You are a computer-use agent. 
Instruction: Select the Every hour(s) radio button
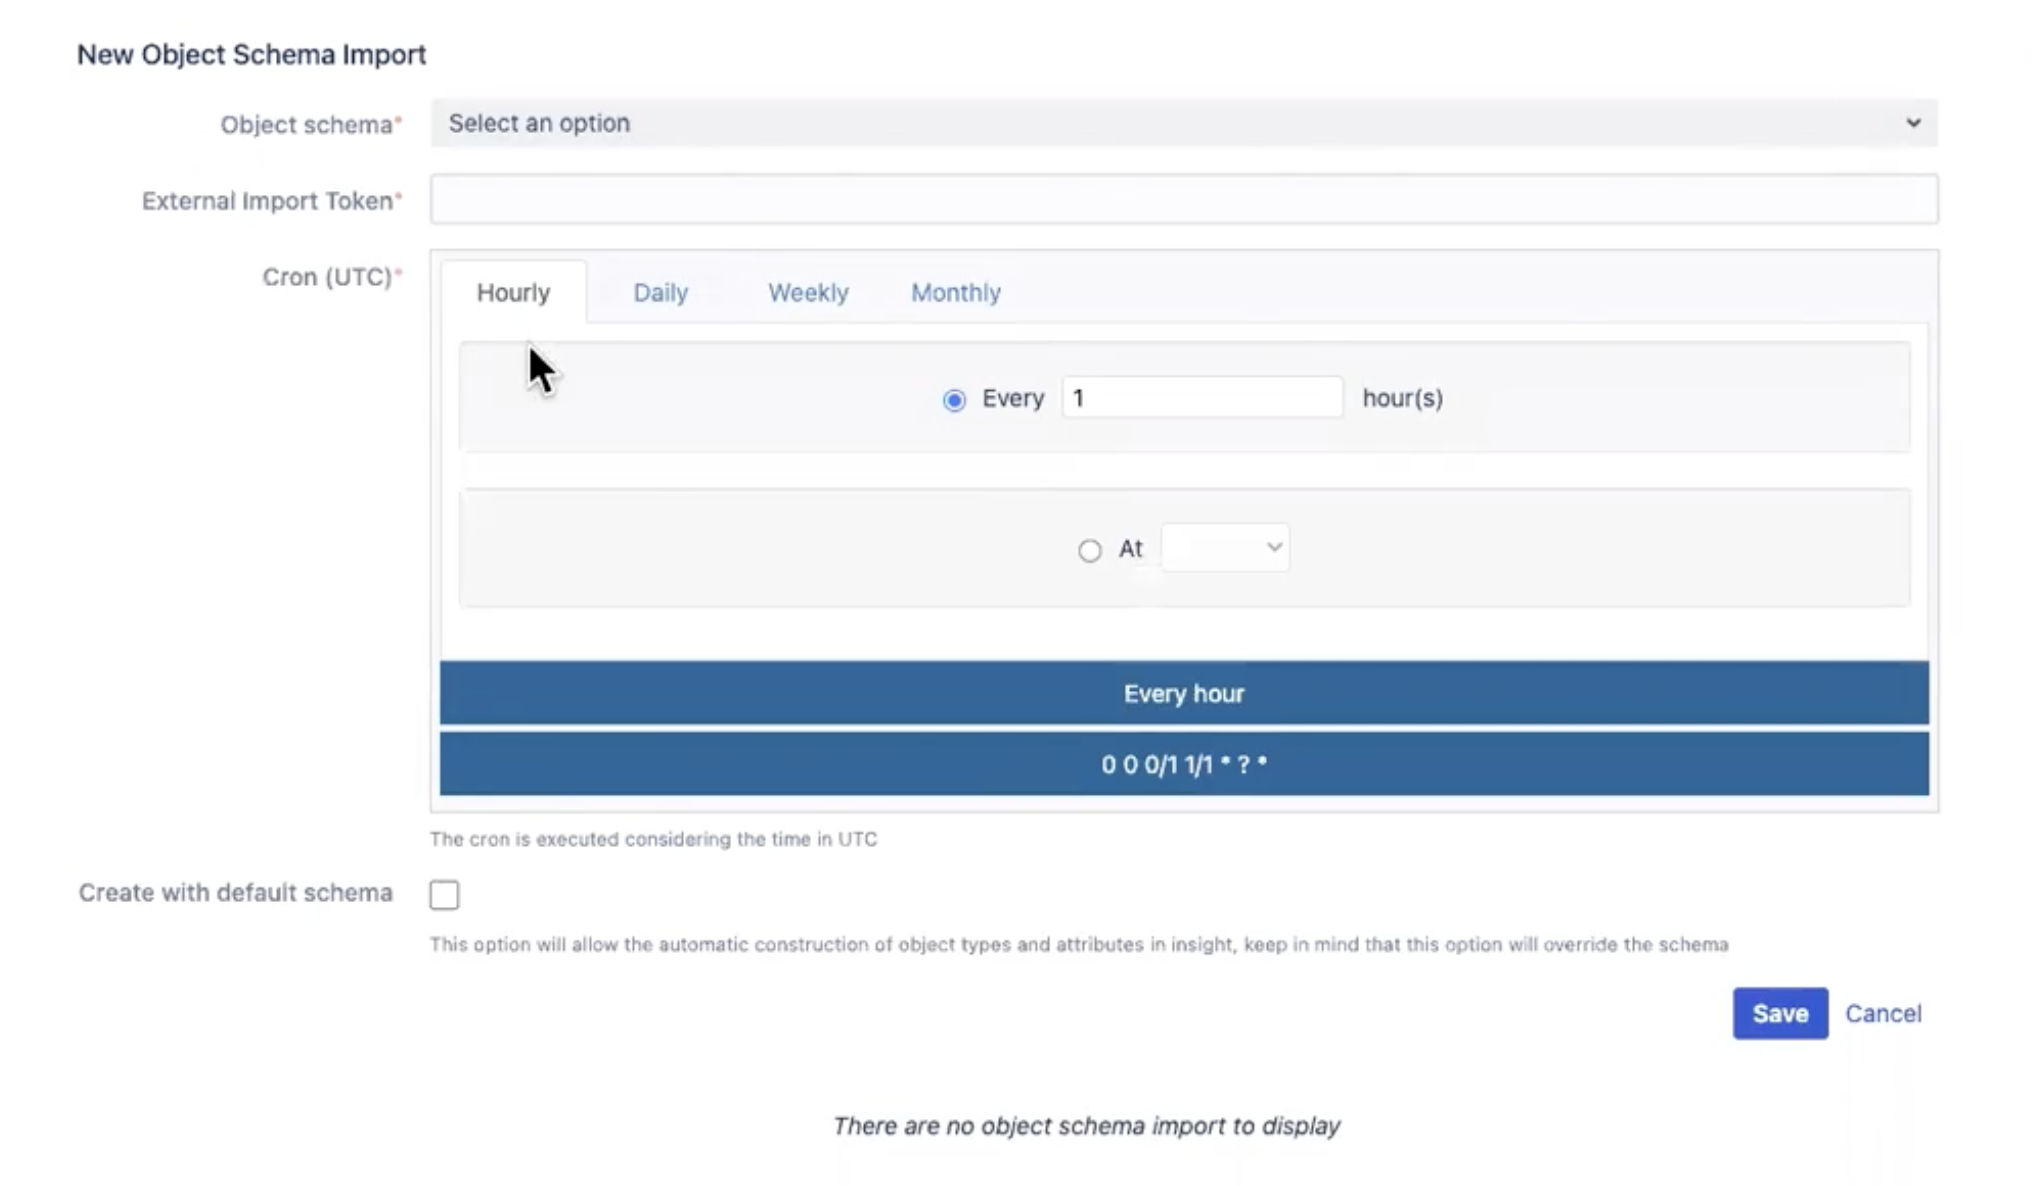coord(954,400)
